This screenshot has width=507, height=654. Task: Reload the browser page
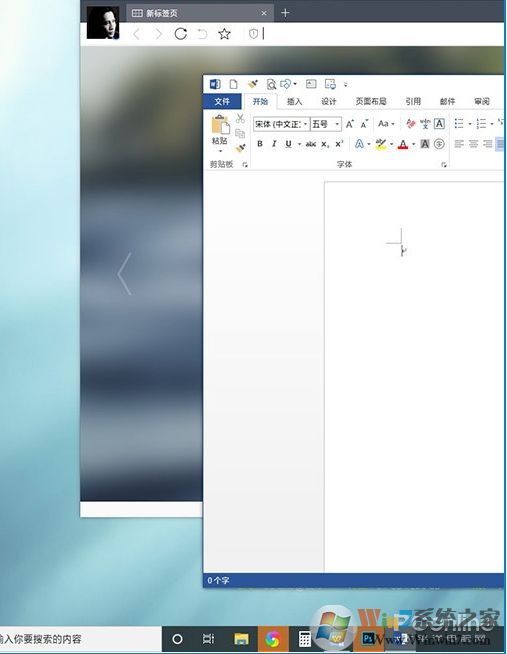click(180, 34)
